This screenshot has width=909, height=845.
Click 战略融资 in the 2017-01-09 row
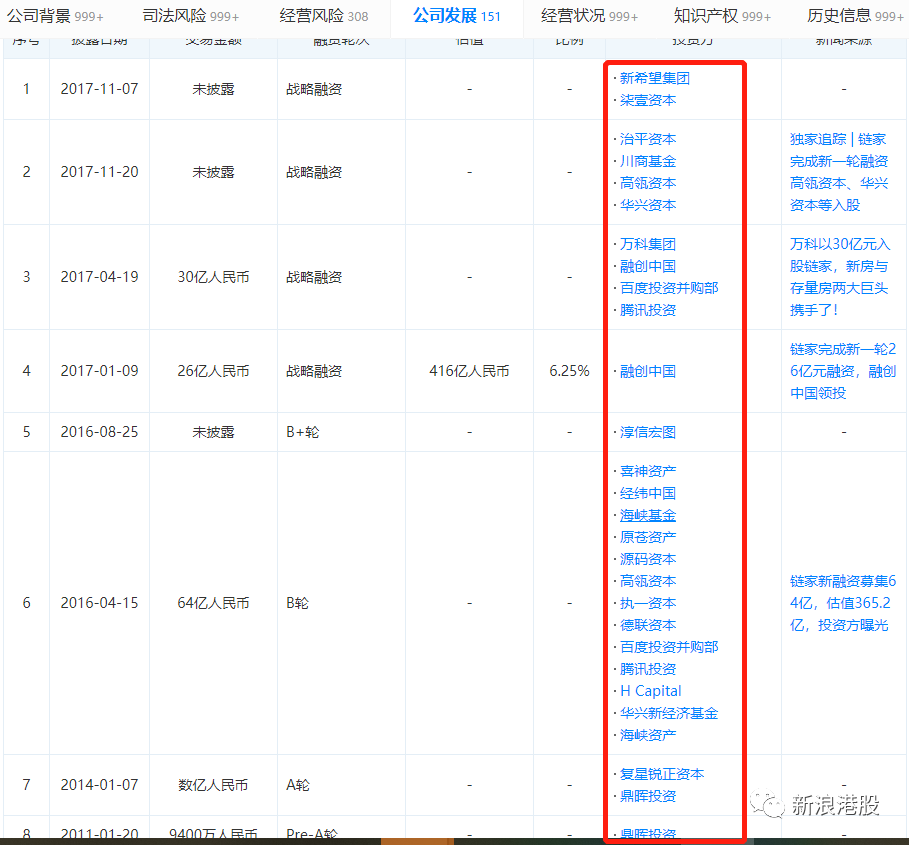(314, 370)
